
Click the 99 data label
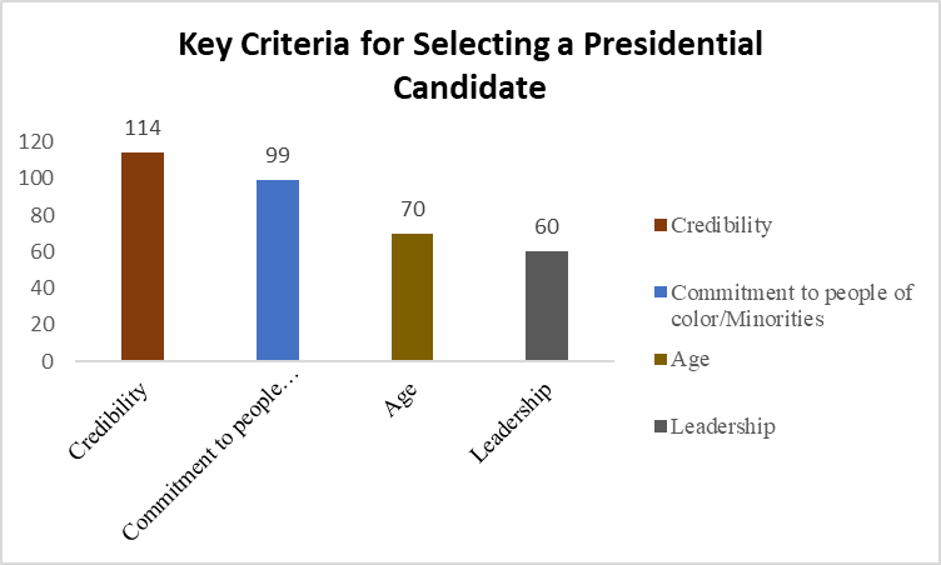click(277, 157)
